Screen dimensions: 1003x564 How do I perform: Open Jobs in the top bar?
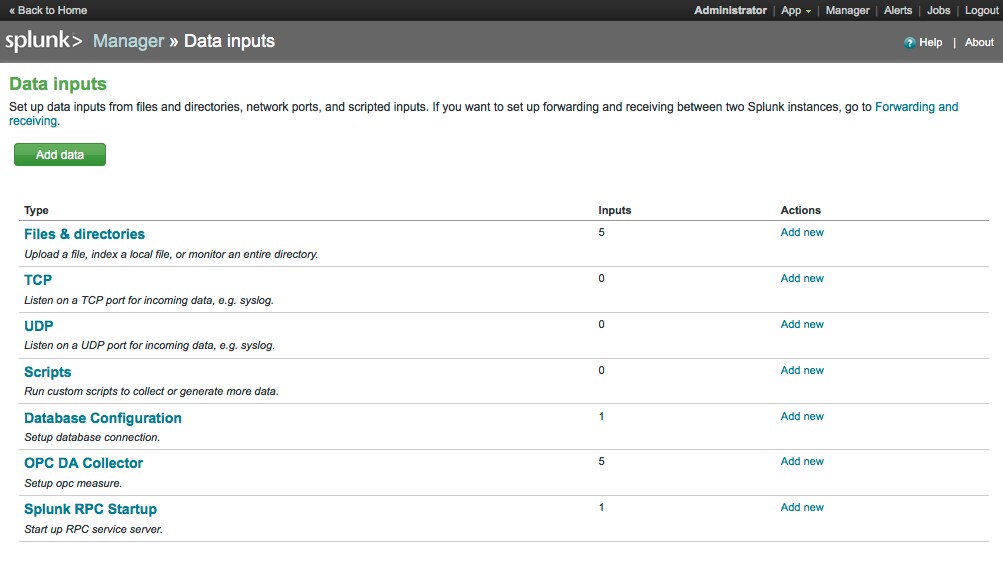click(x=938, y=10)
